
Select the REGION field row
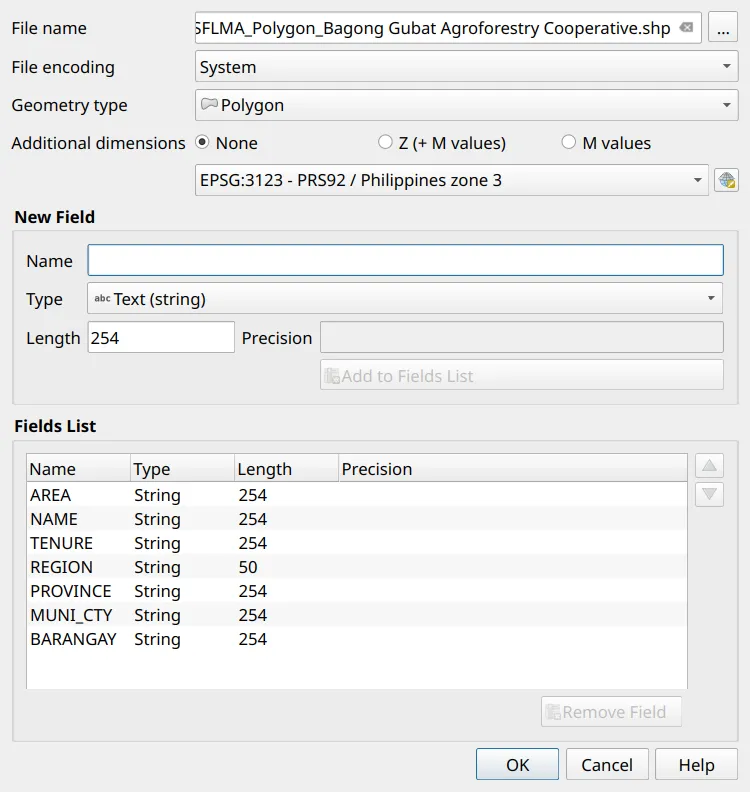(x=357, y=567)
